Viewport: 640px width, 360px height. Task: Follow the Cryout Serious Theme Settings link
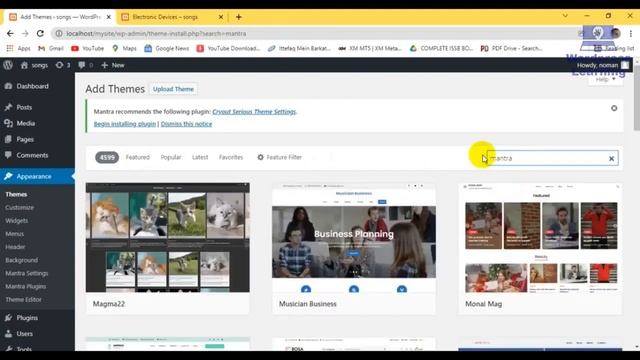click(x=254, y=111)
